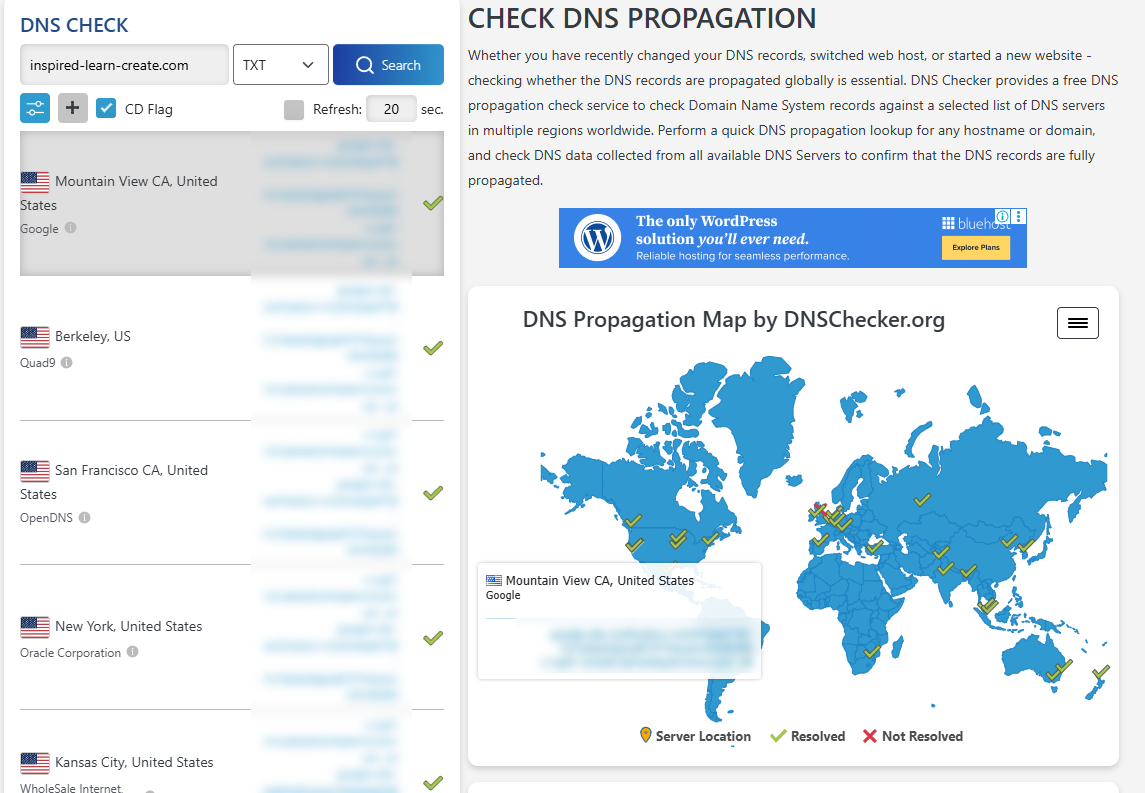Click info icon beside Oracle Corporation
The image size is (1145, 793).
point(132,651)
